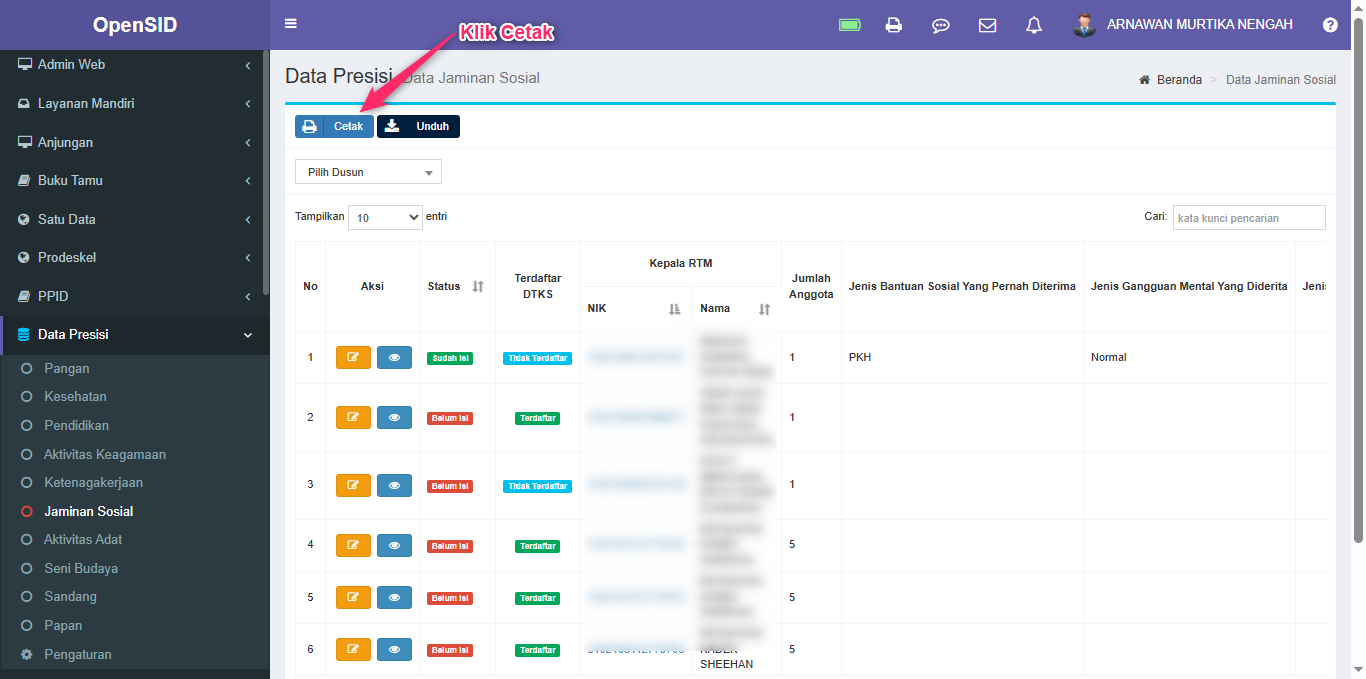This screenshot has width=1366, height=679.
Task: Expand the Anjungan chevron
Action: click(248, 143)
